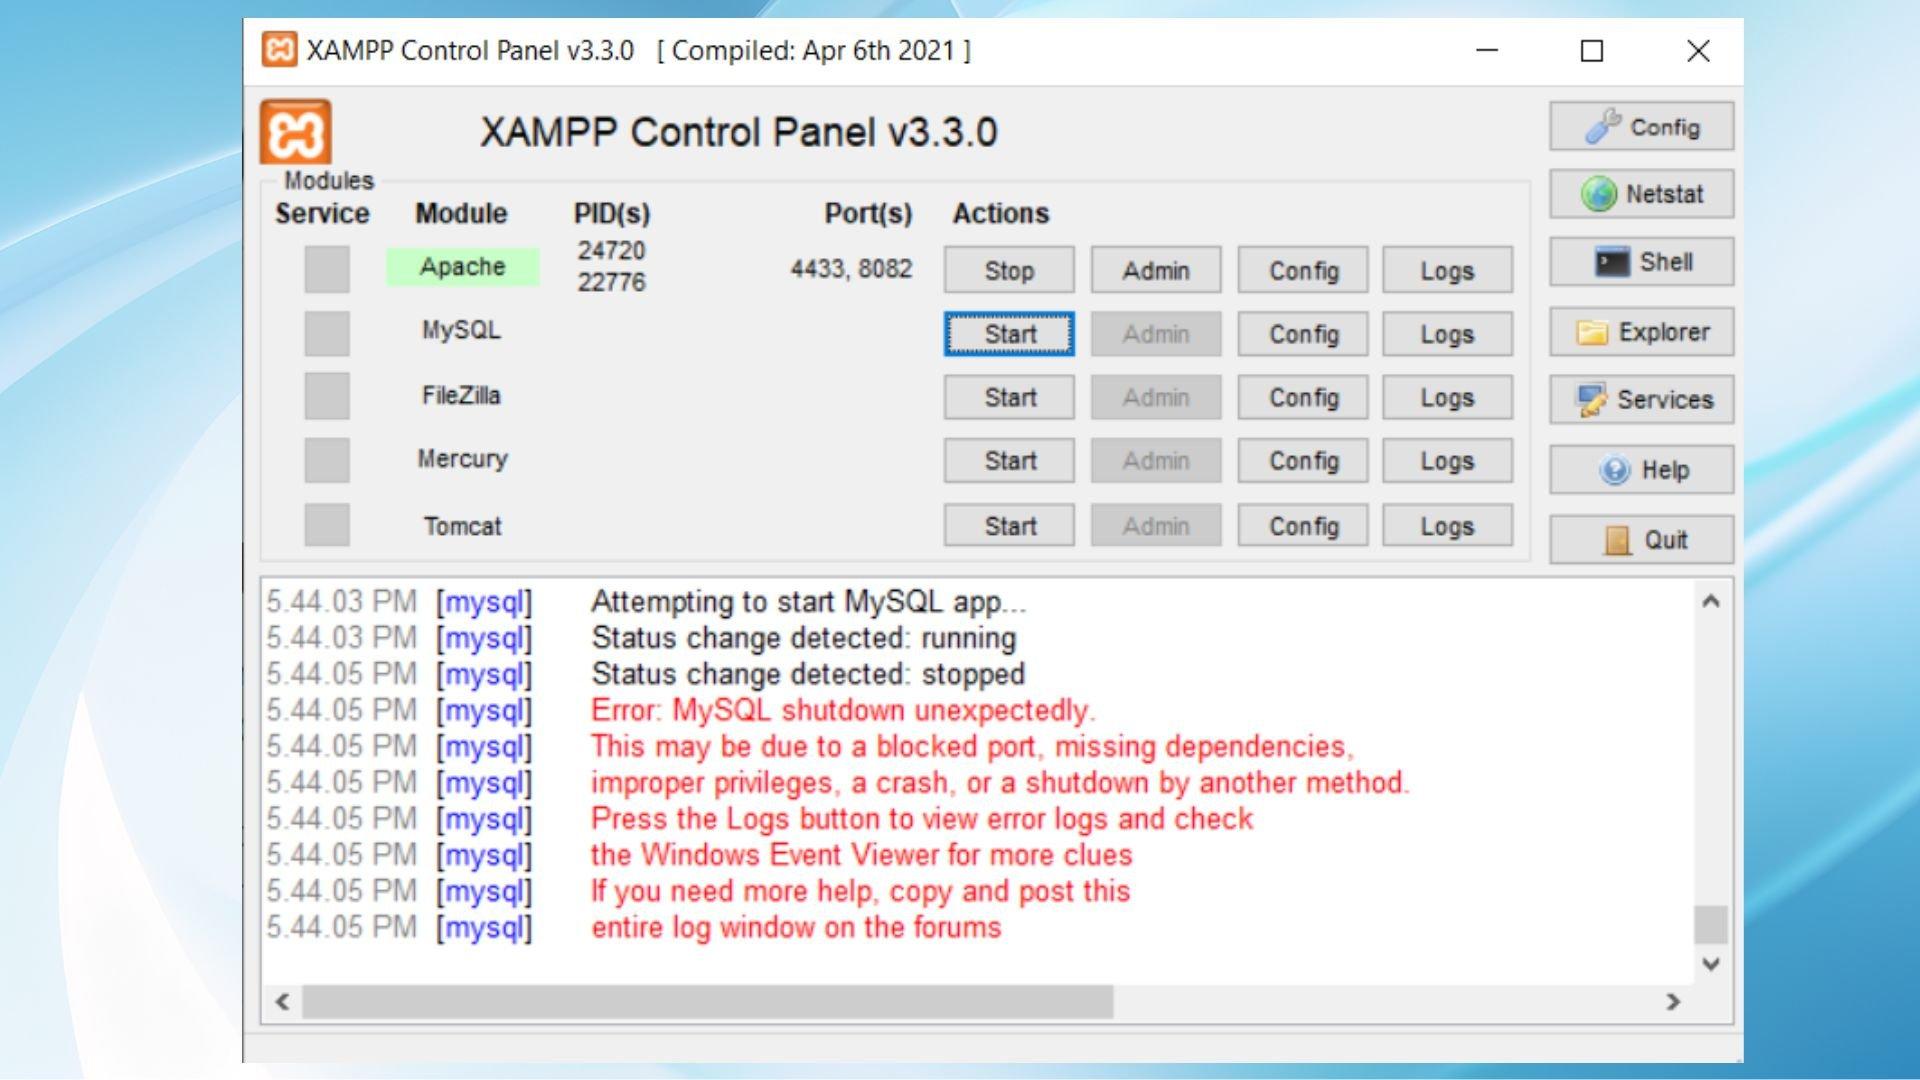Click the MySQL Admin button

click(1156, 334)
